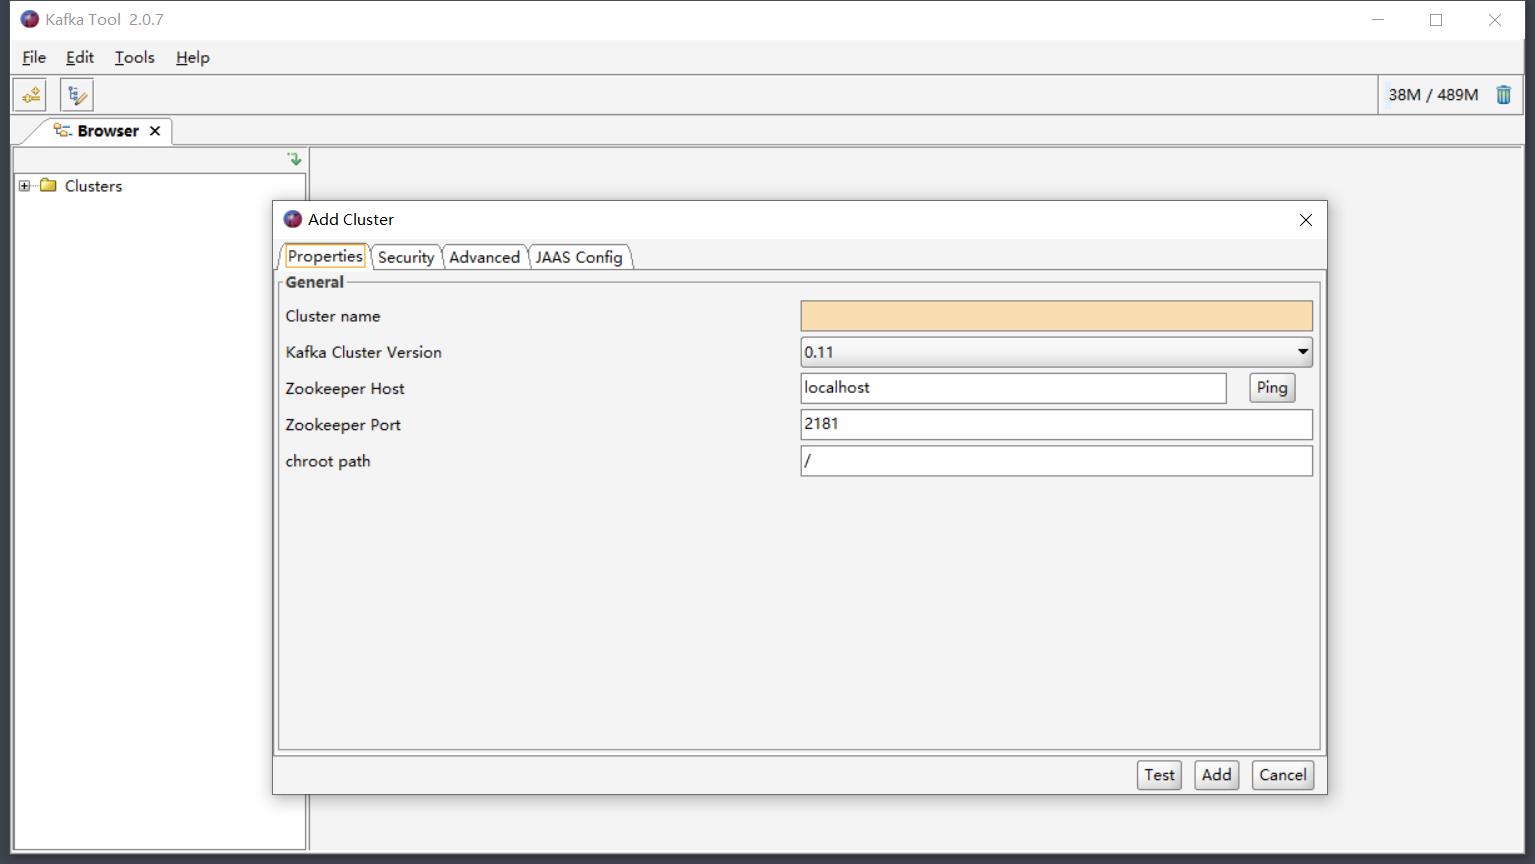This screenshot has height=864, width=1535.
Task: Select the Clusters tree item label
Action: pos(93,186)
